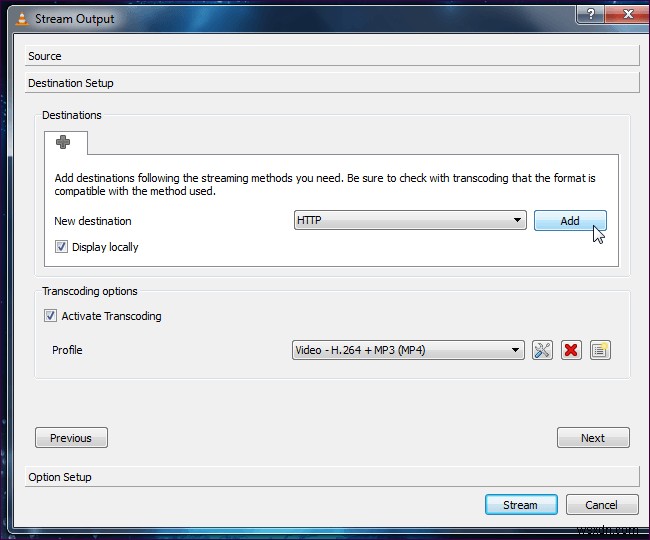The image size is (650, 540).
Task: Collapse the Destination Setup section header
Action: [332, 83]
